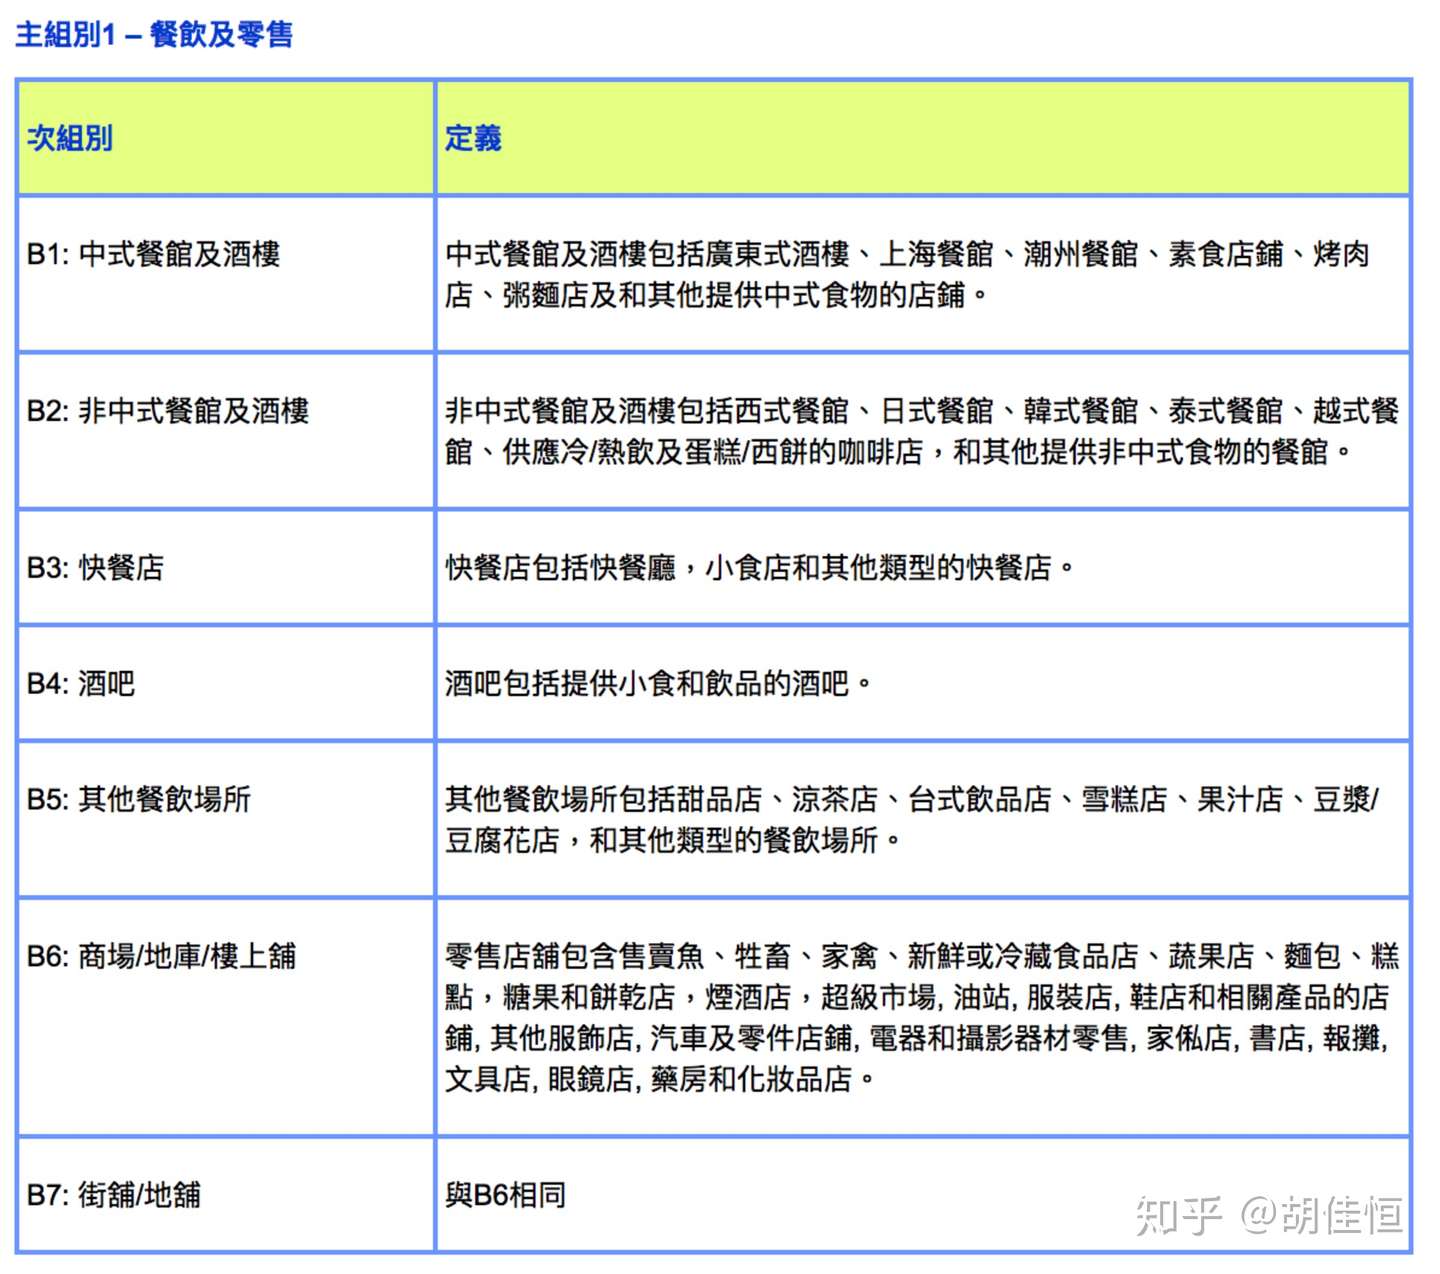Select the 定義 column header

923,138
